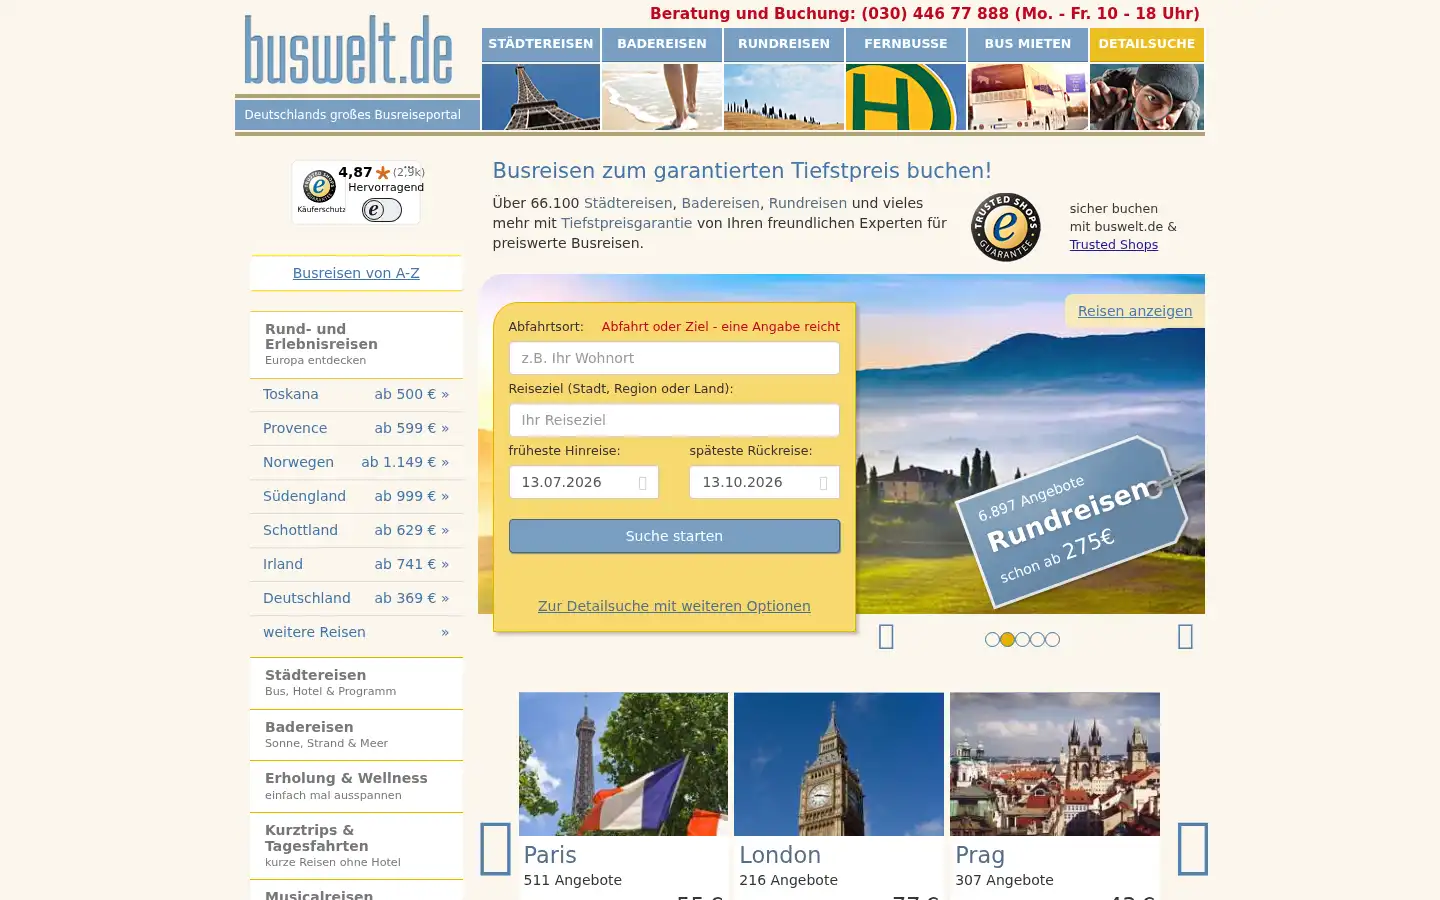Go to next city offers arrow
Image resolution: width=1440 pixels, height=900 pixels.
[1192, 849]
